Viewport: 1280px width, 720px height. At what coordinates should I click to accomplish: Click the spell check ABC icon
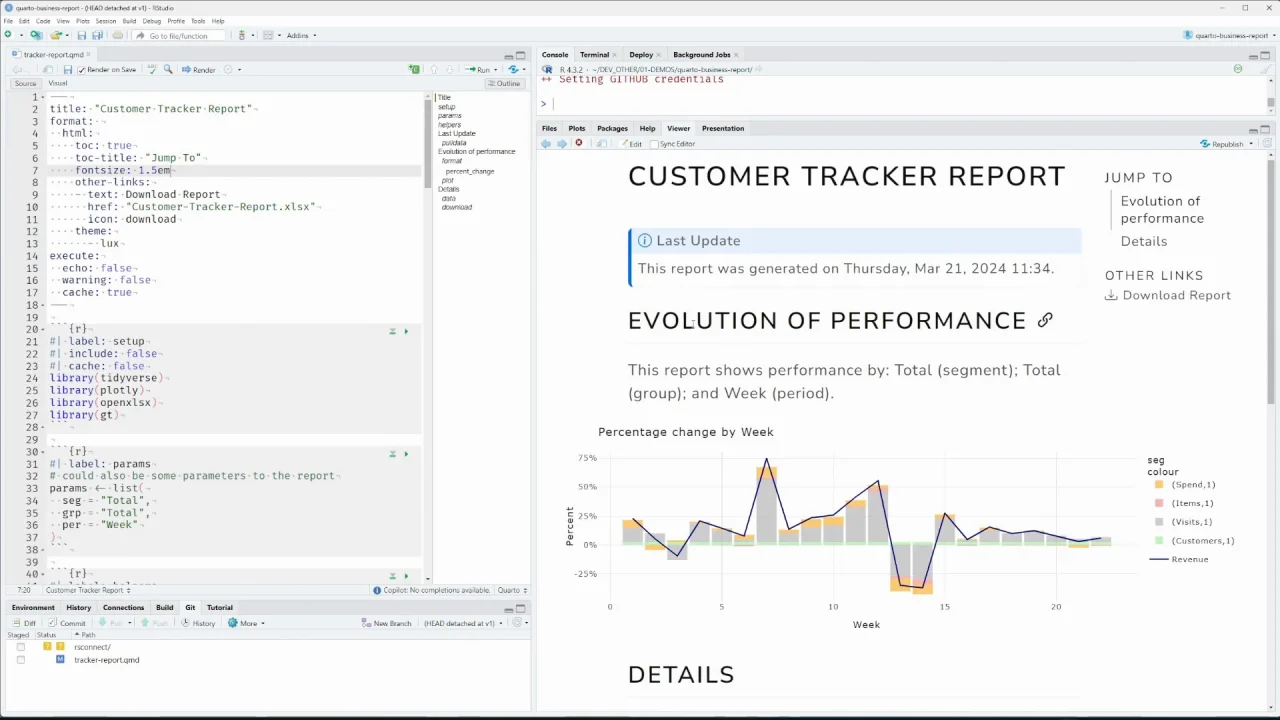(151, 70)
